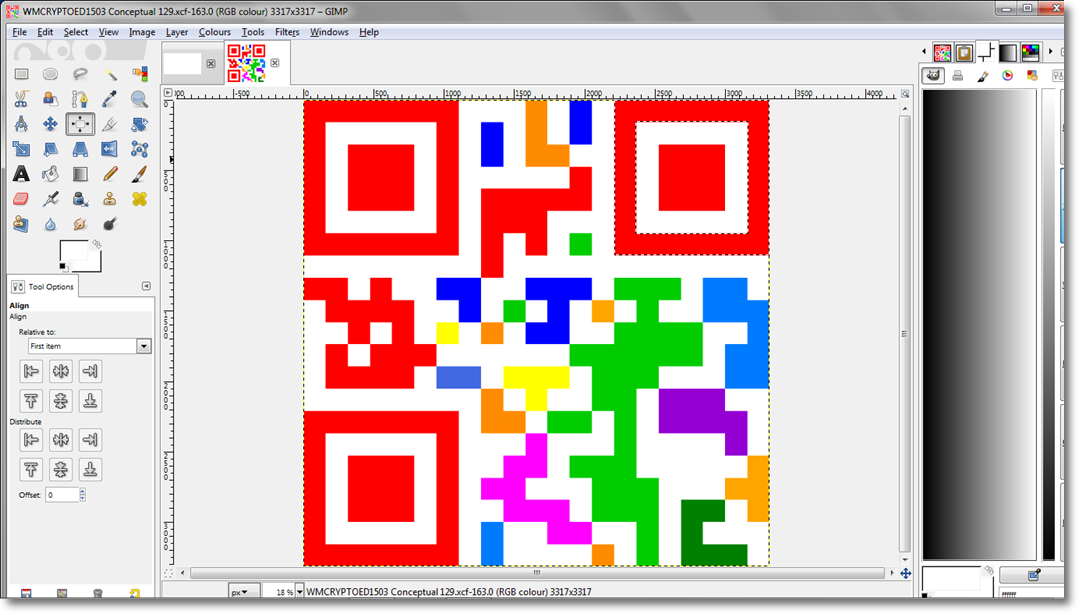Screen dimensions: 1080x615
Task: Open the zoom percentage dropdown
Action: tap(300, 592)
